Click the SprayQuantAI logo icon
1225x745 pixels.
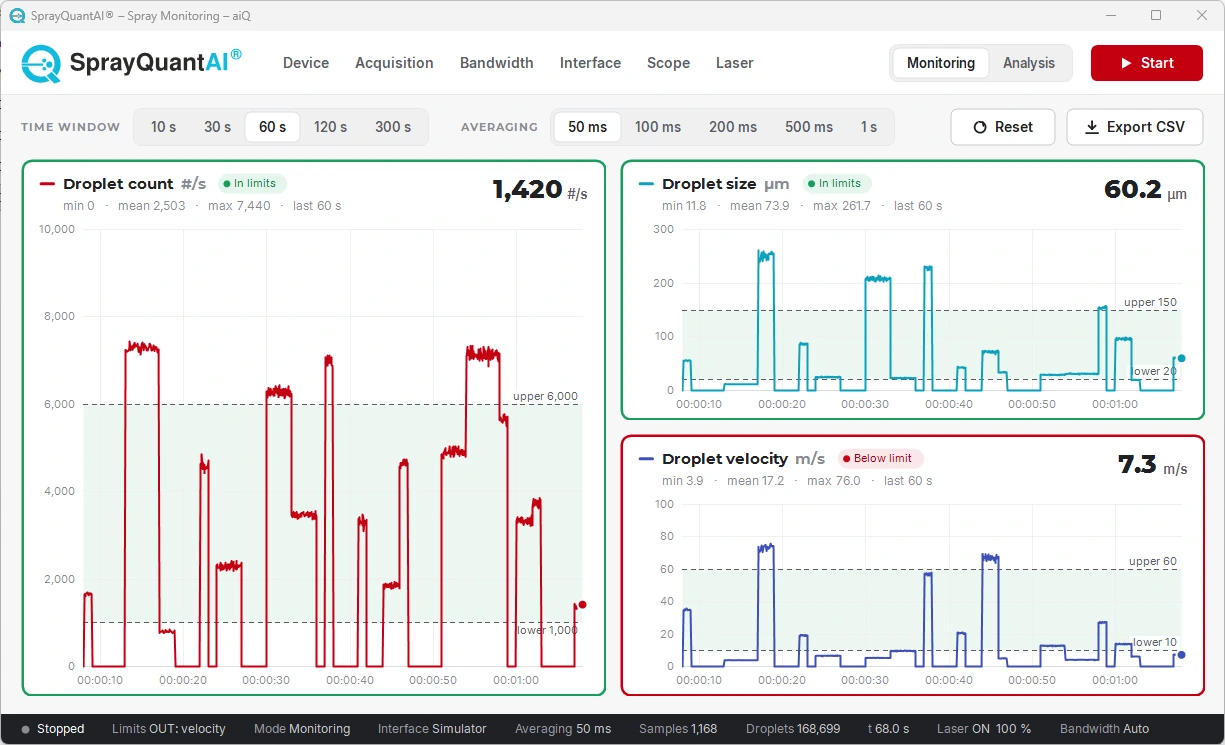pyautogui.click(x=41, y=63)
